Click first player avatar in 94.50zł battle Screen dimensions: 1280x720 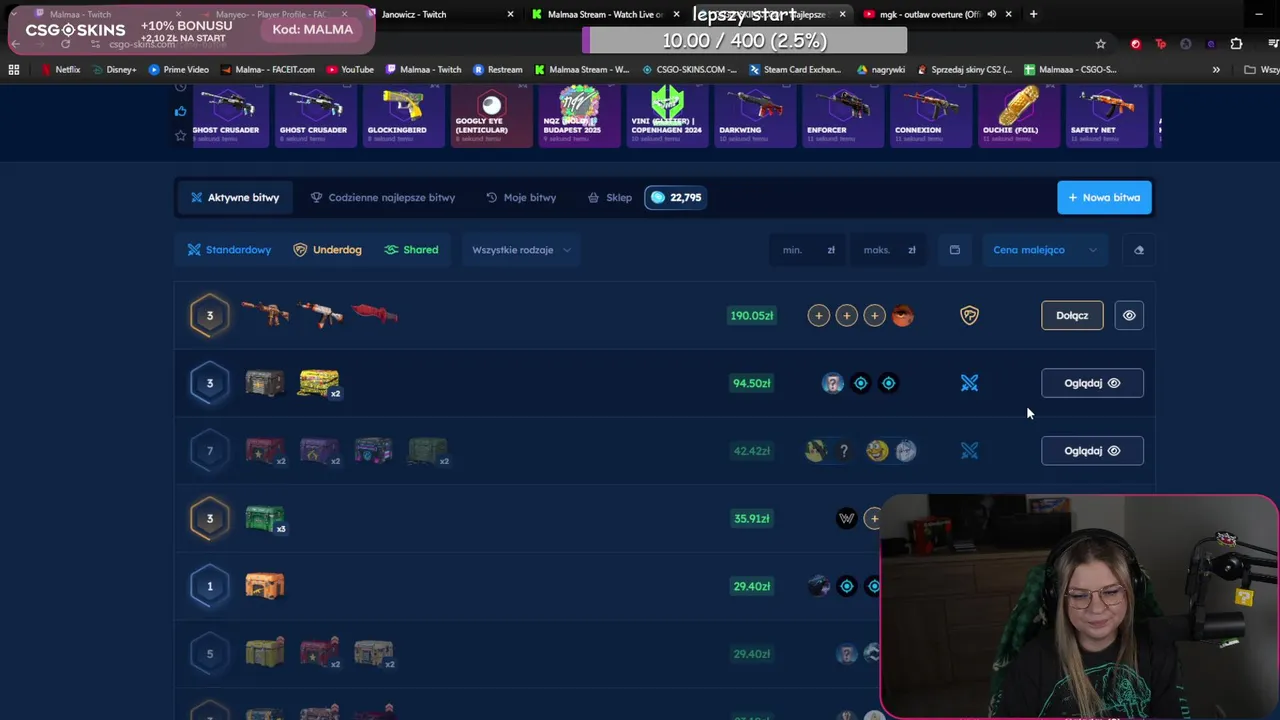pos(833,383)
